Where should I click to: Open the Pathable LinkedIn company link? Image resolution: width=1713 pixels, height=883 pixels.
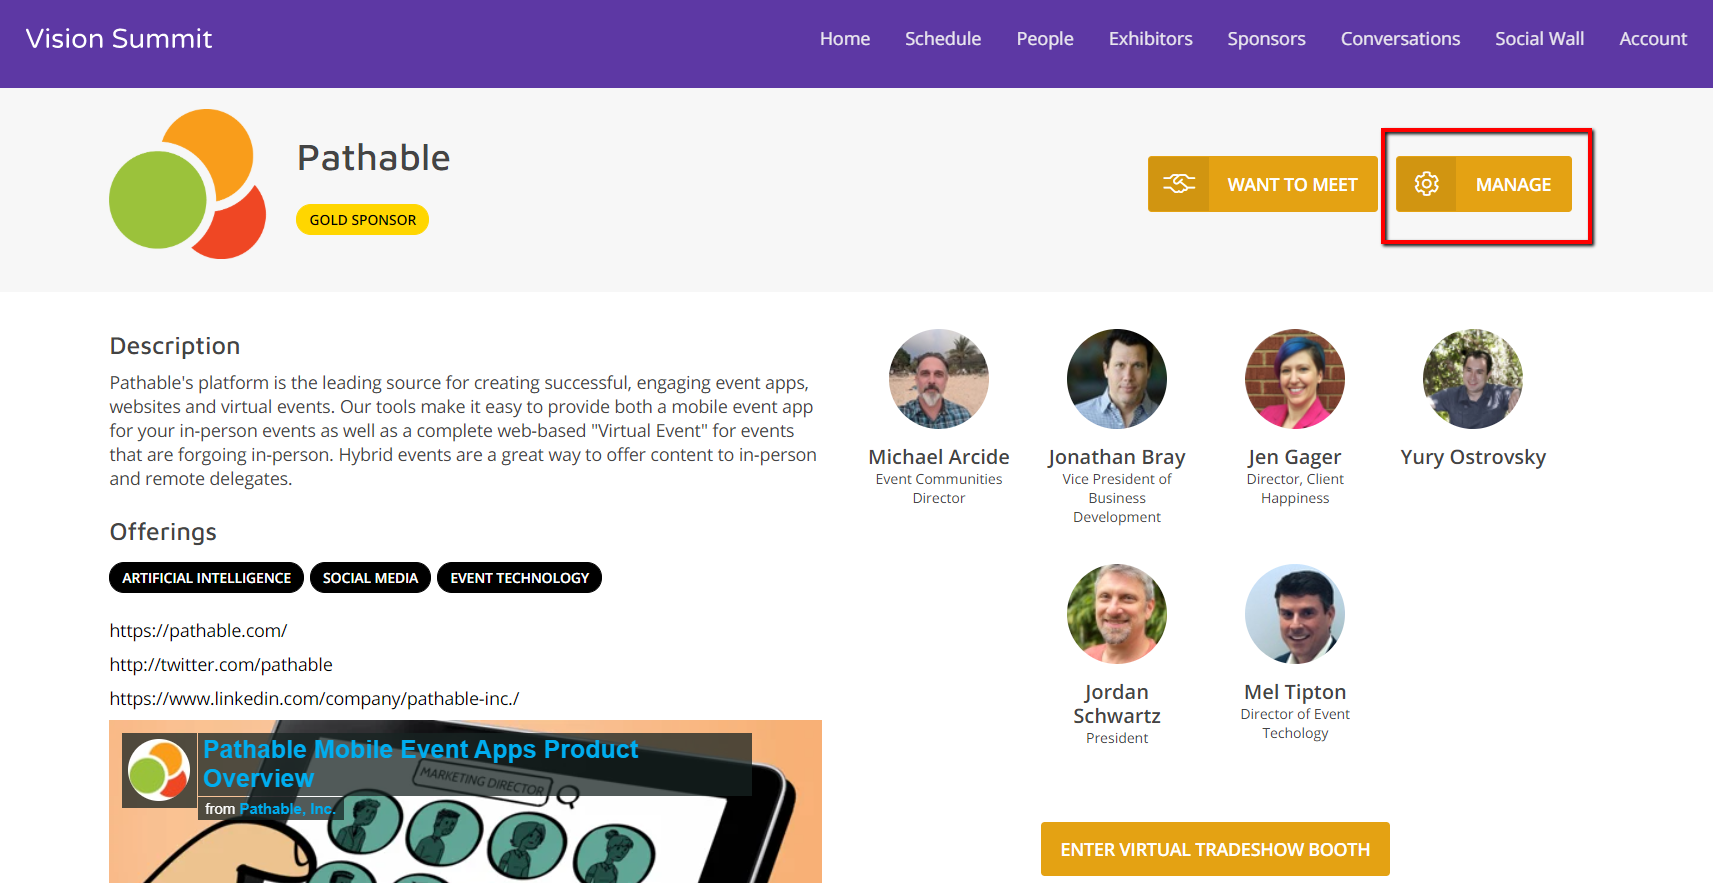(x=314, y=699)
